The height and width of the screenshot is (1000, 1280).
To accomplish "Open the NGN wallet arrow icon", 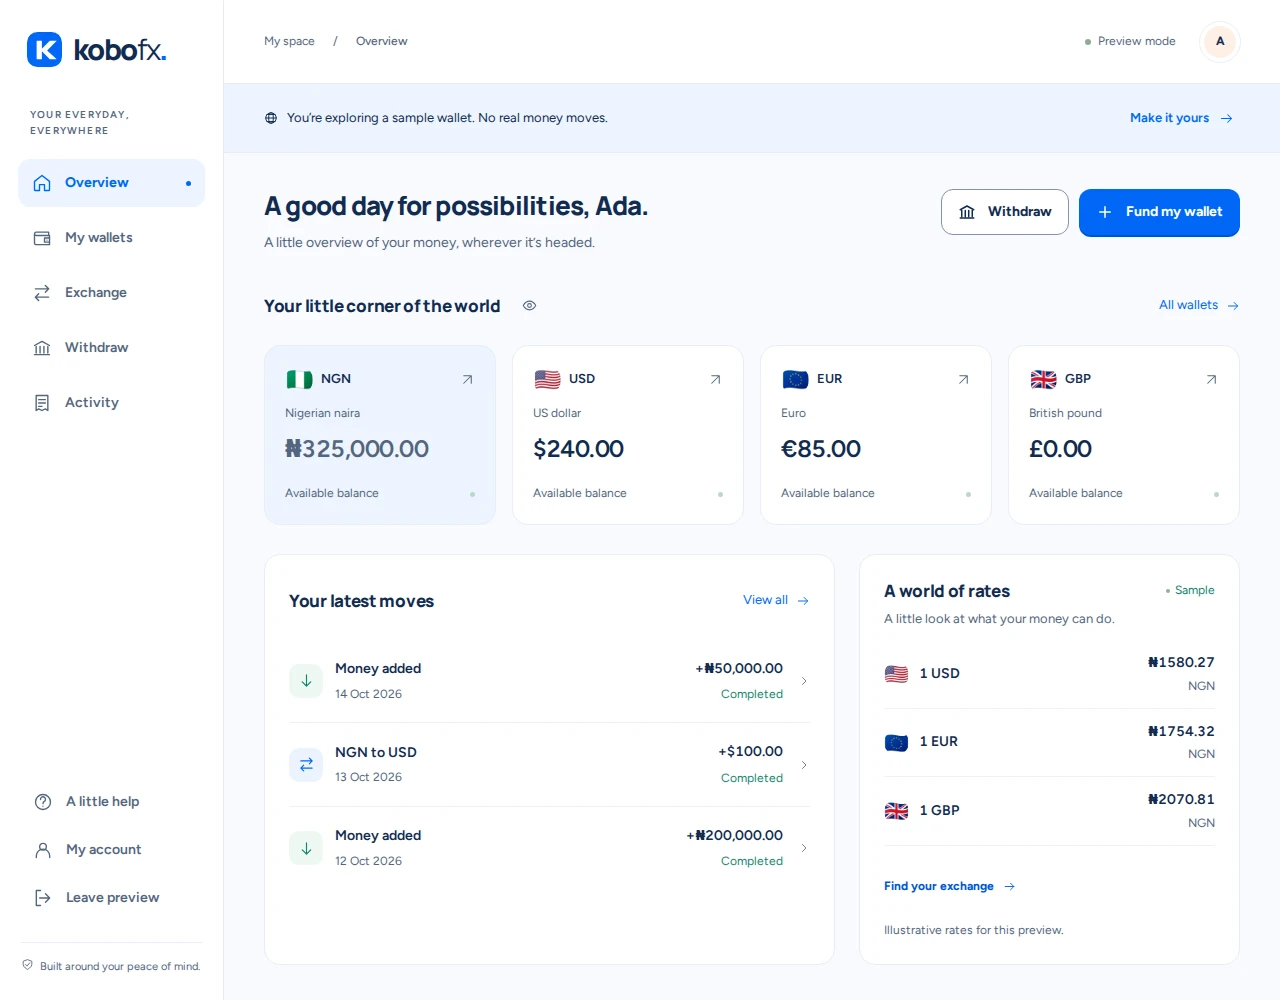I will coord(467,380).
